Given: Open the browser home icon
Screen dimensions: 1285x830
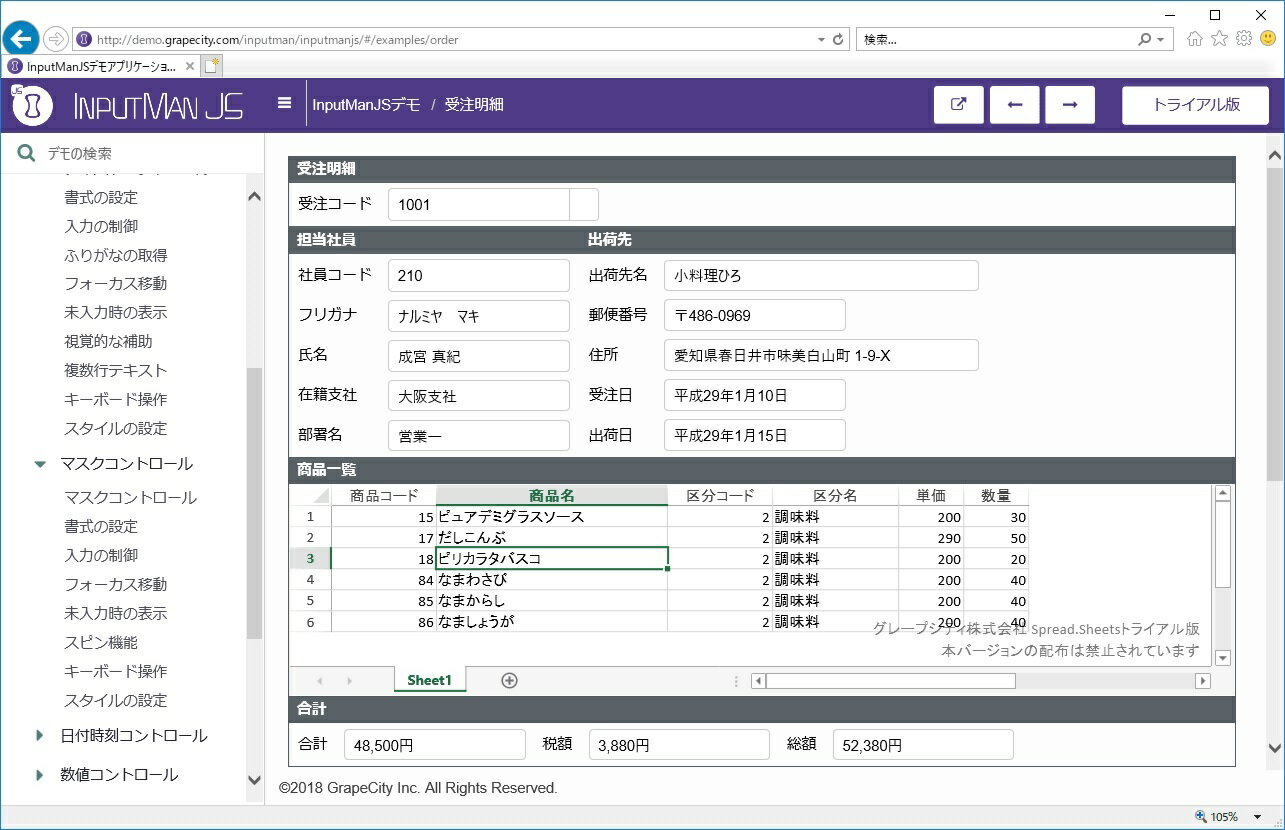Looking at the screenshot, I should pos(1195,39).
